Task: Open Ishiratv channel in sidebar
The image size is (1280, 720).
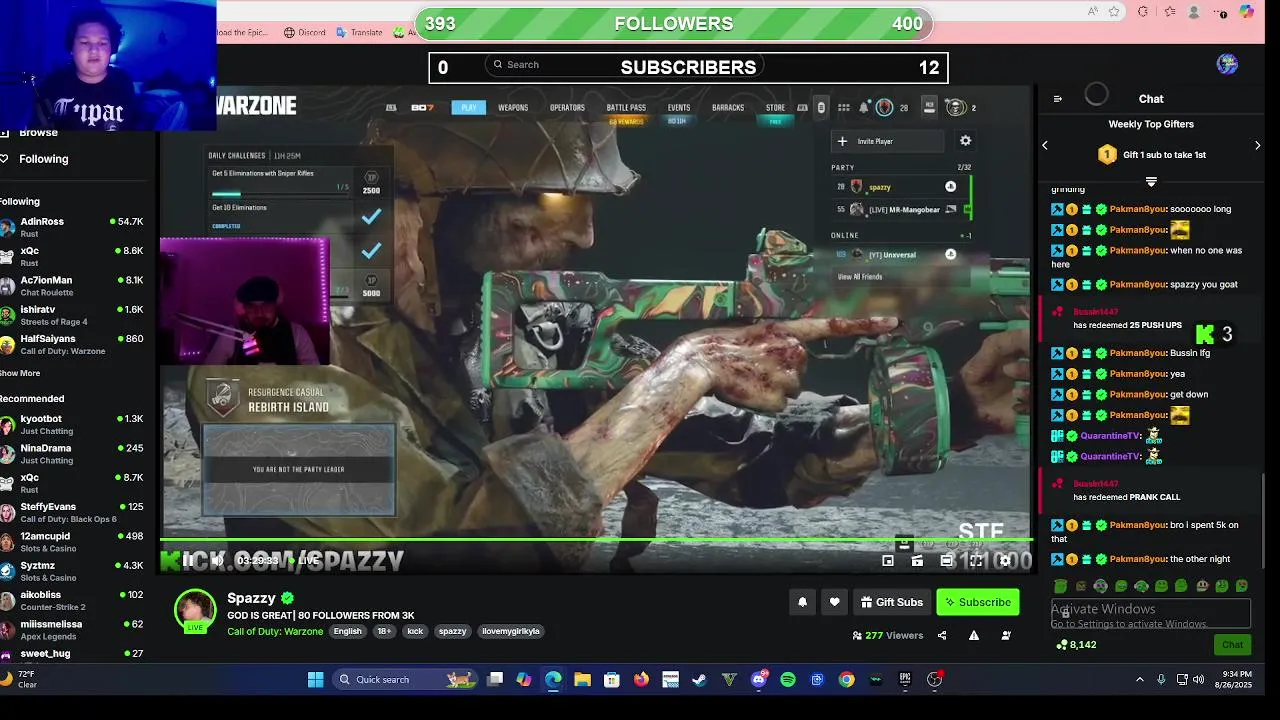Action: pos(72,315)
